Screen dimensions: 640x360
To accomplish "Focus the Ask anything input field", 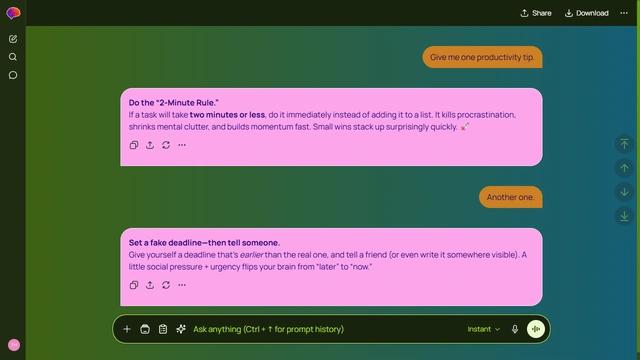I will tap(327, 329).
